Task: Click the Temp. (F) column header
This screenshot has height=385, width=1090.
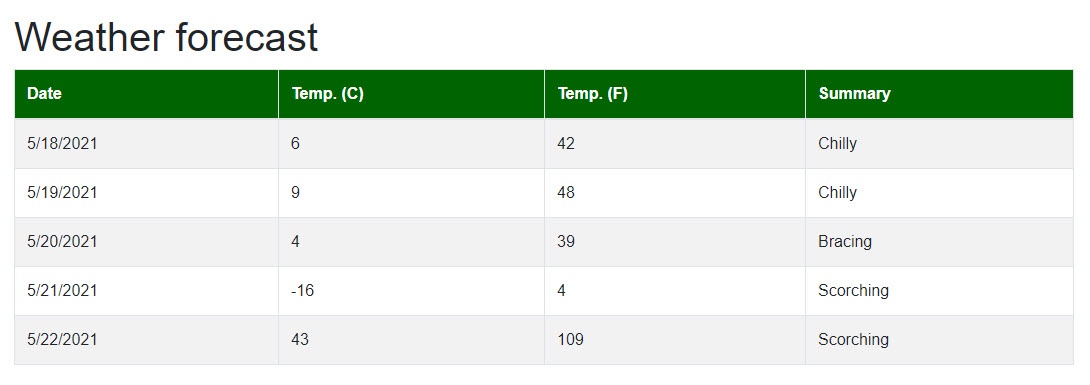Action: pos(674,94)
